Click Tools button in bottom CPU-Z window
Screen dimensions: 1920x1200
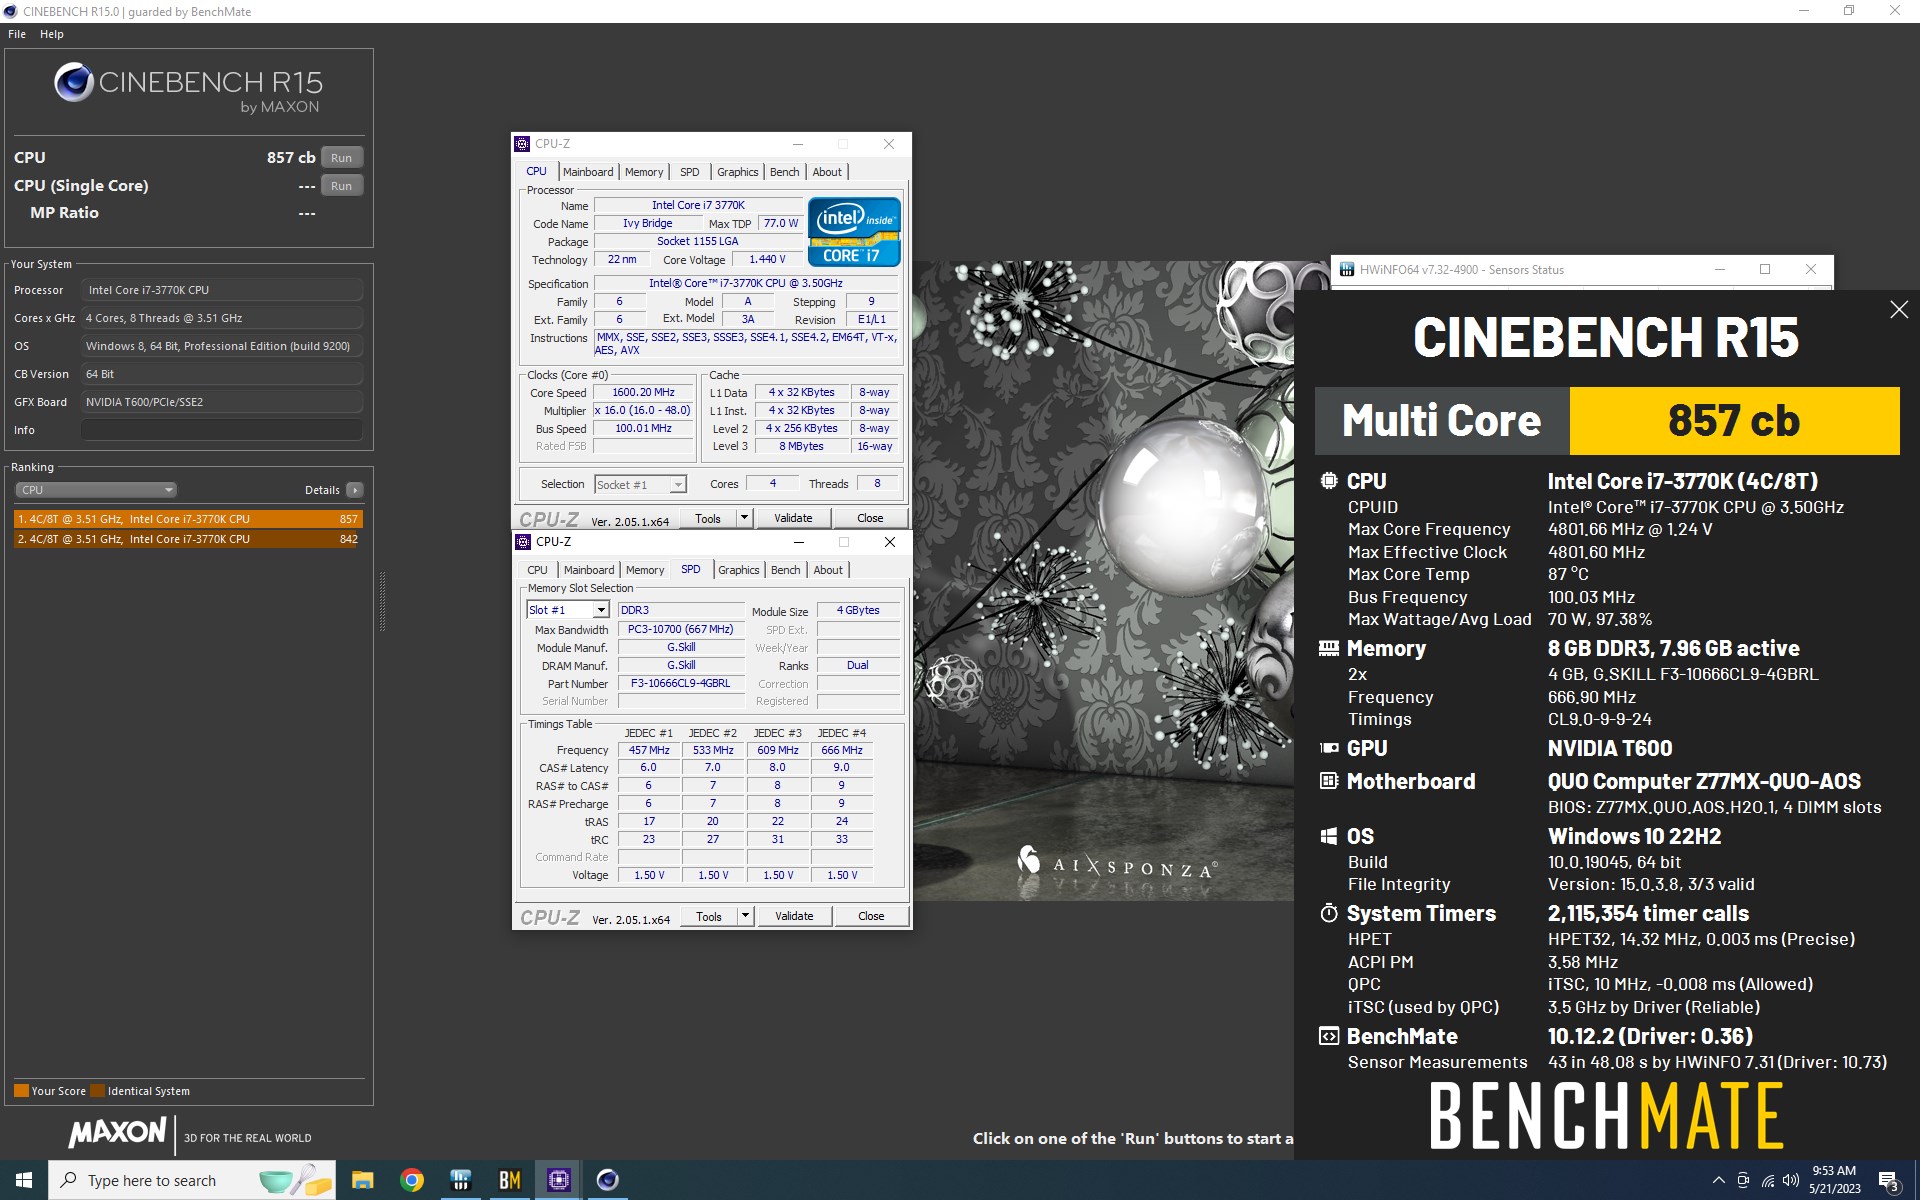709,916
